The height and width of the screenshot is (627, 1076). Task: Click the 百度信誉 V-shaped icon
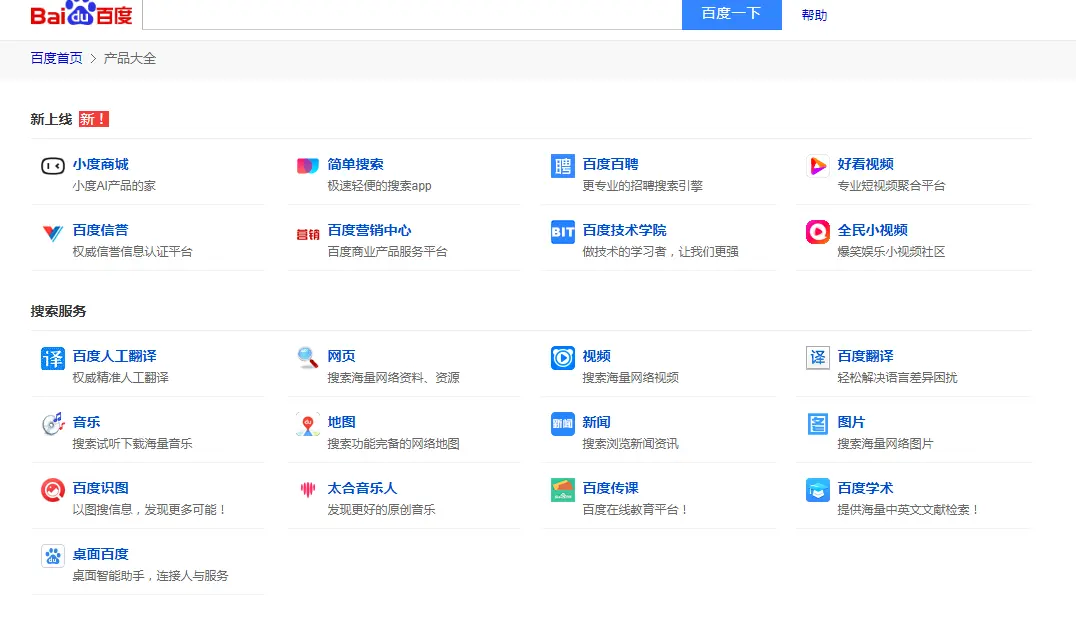coord(53,233)
